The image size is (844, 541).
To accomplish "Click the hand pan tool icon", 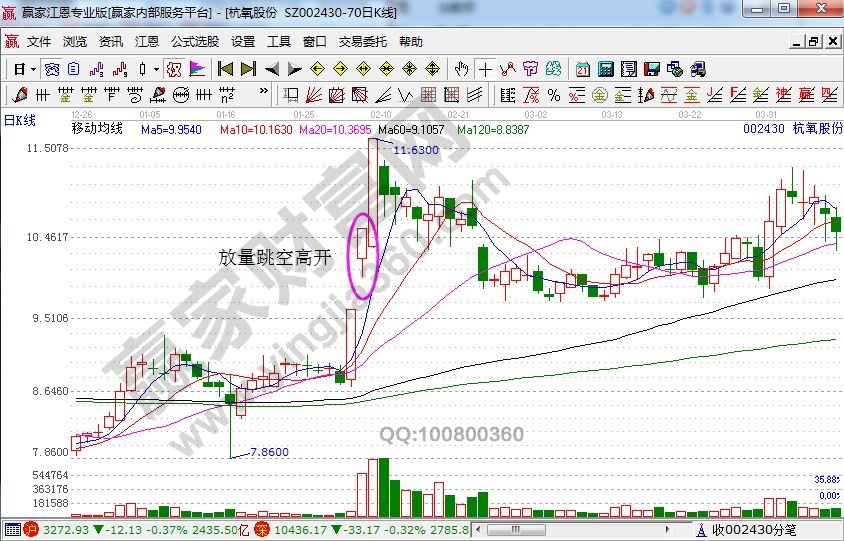I will point(461,69).
